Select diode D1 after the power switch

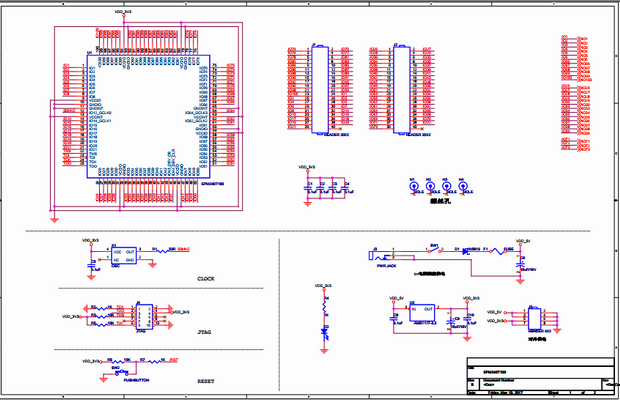466,250
